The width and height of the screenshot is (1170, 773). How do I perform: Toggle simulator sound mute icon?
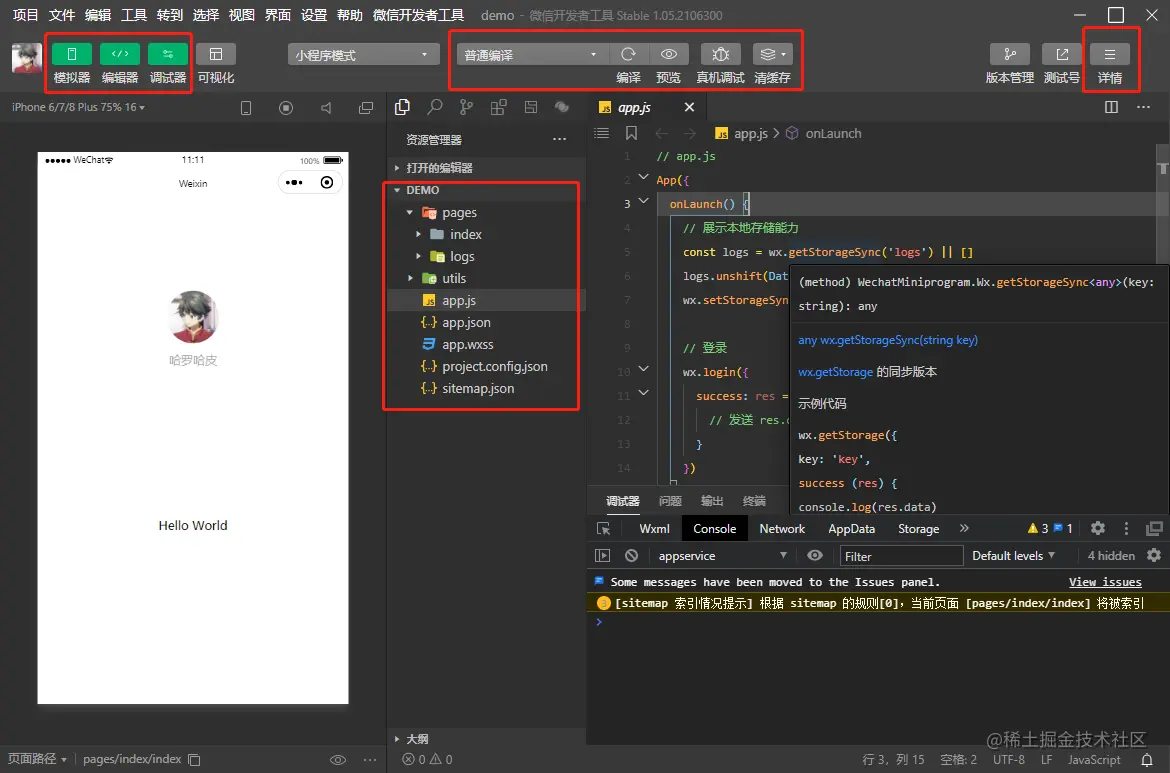326,108
